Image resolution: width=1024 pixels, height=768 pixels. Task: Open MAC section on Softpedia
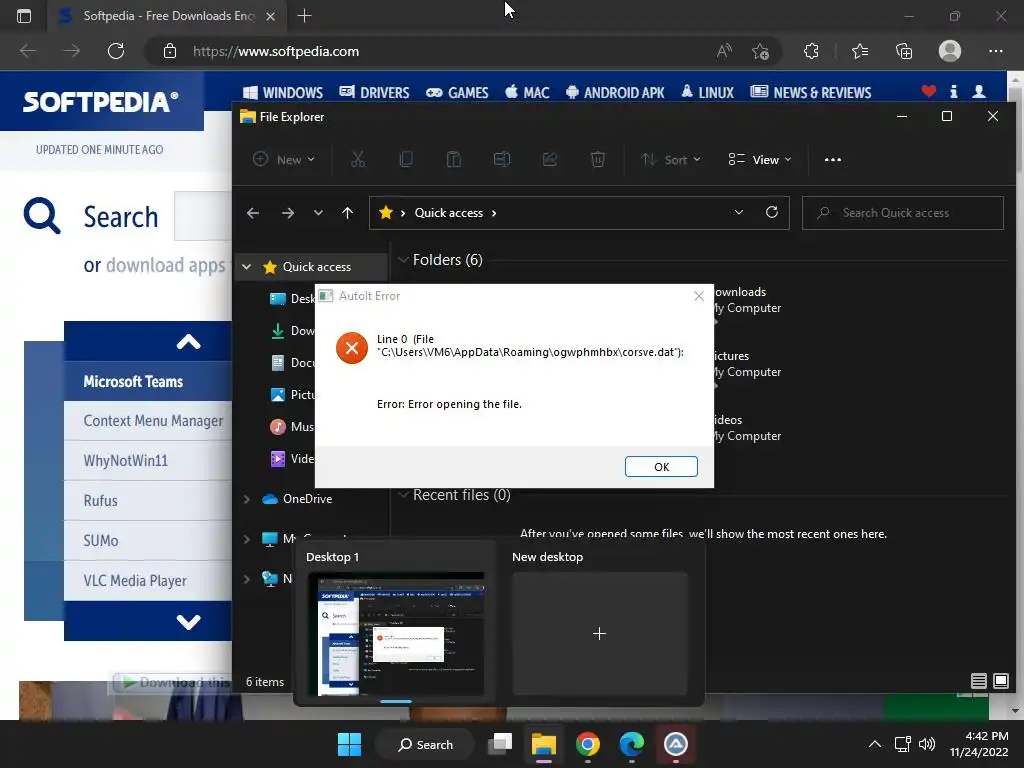point(527,93)
